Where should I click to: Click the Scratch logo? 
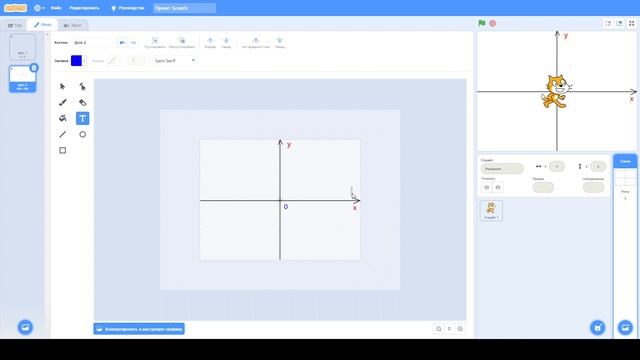(x=15, y=8)
